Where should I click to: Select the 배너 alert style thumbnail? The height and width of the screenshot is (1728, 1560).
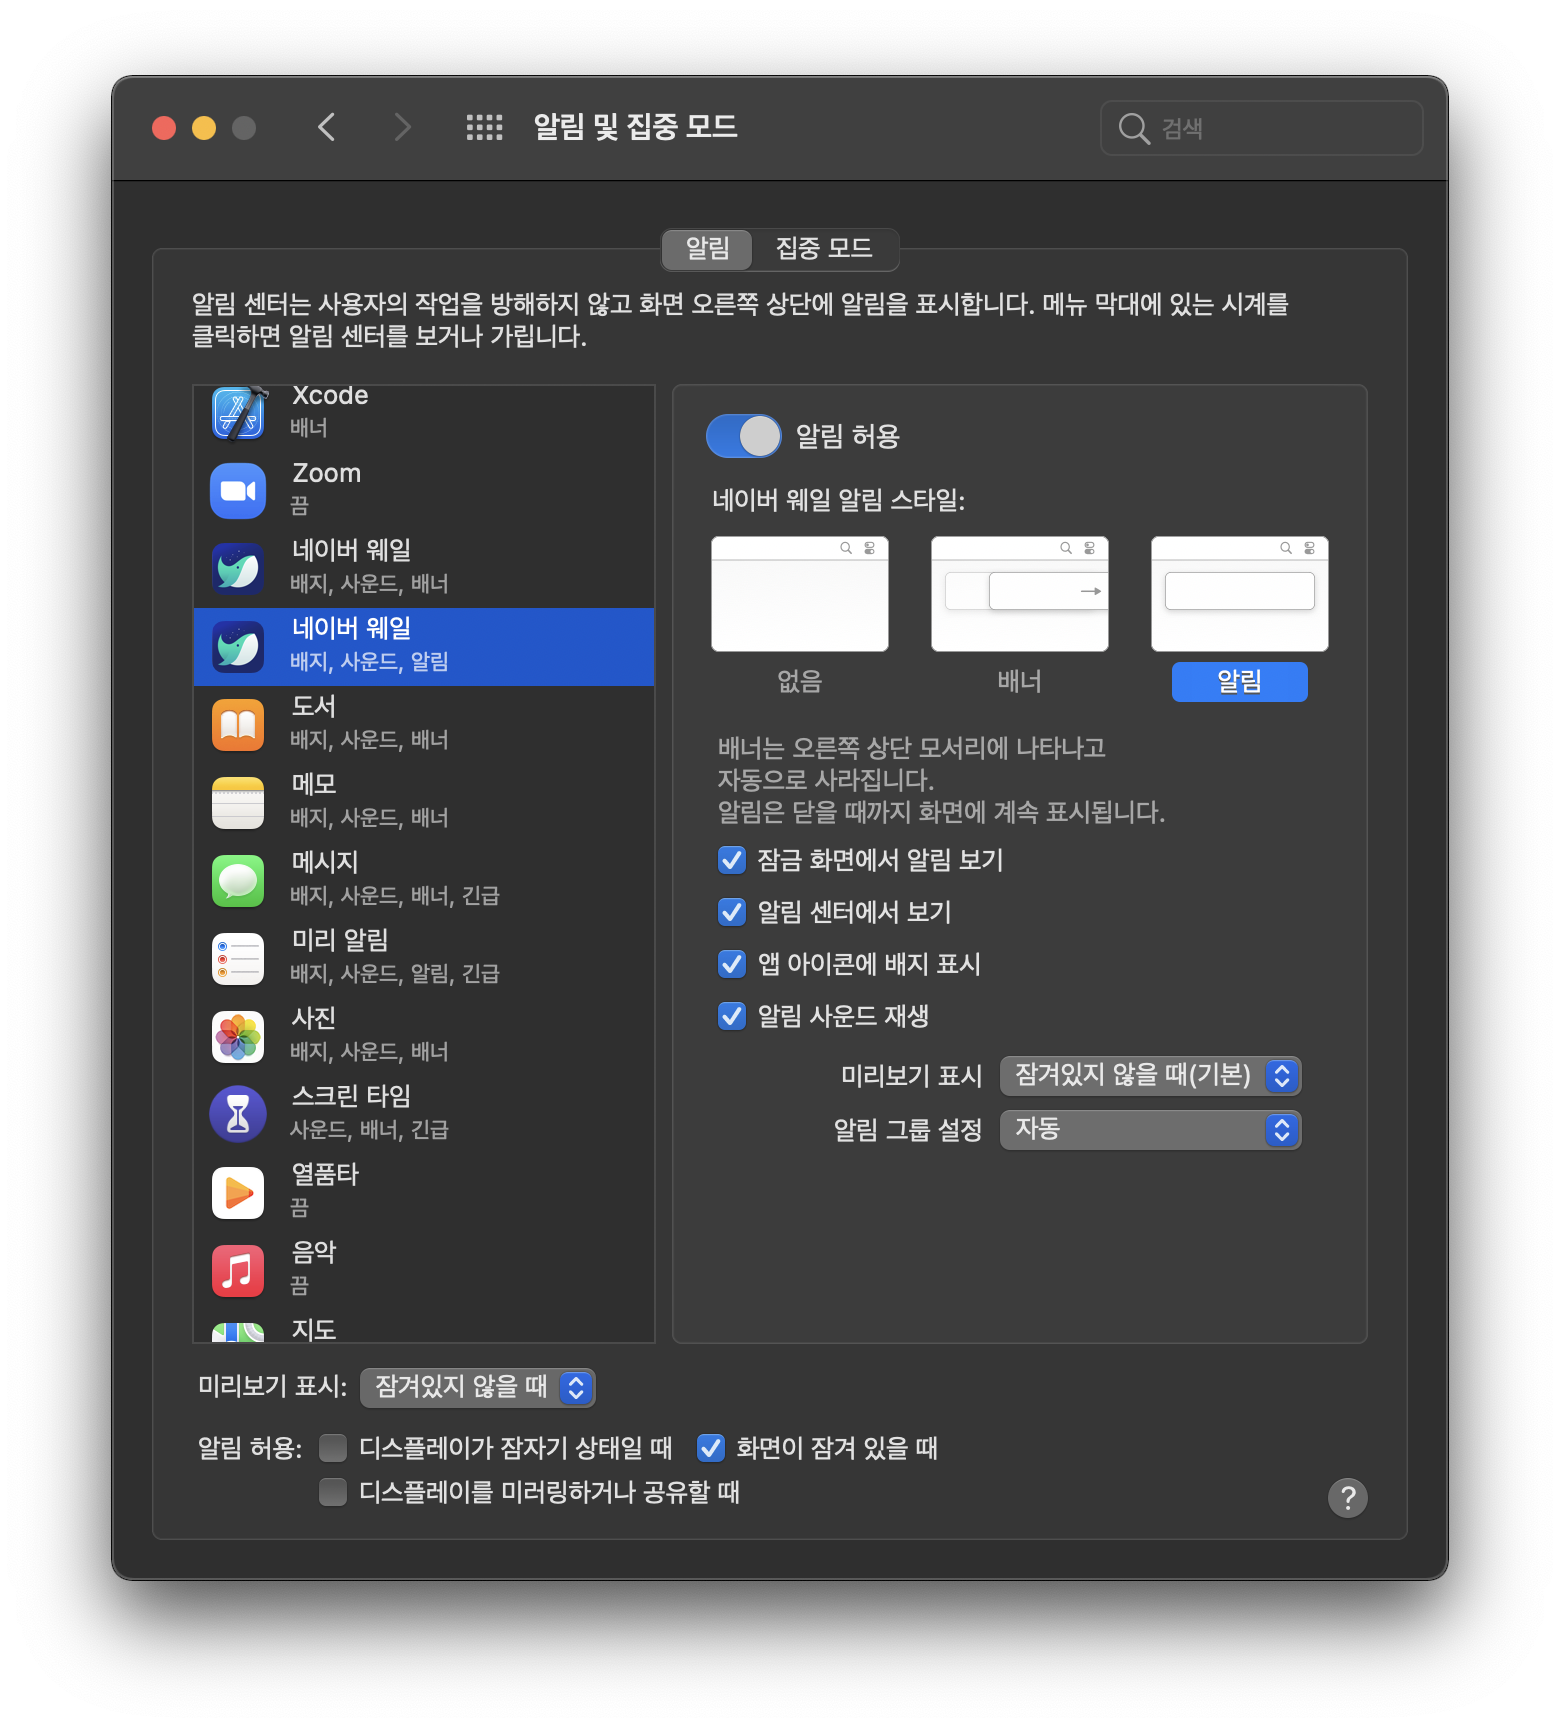tap(1020, 594)
